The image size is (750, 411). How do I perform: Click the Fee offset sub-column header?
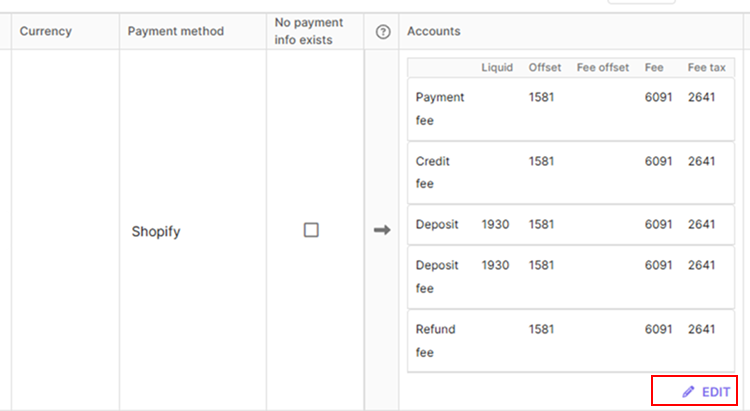click(603, 67)
